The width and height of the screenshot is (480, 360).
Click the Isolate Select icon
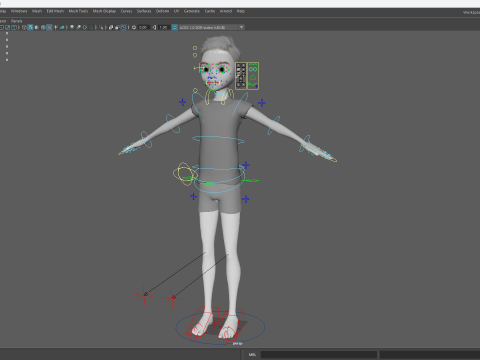pos(101,27)
